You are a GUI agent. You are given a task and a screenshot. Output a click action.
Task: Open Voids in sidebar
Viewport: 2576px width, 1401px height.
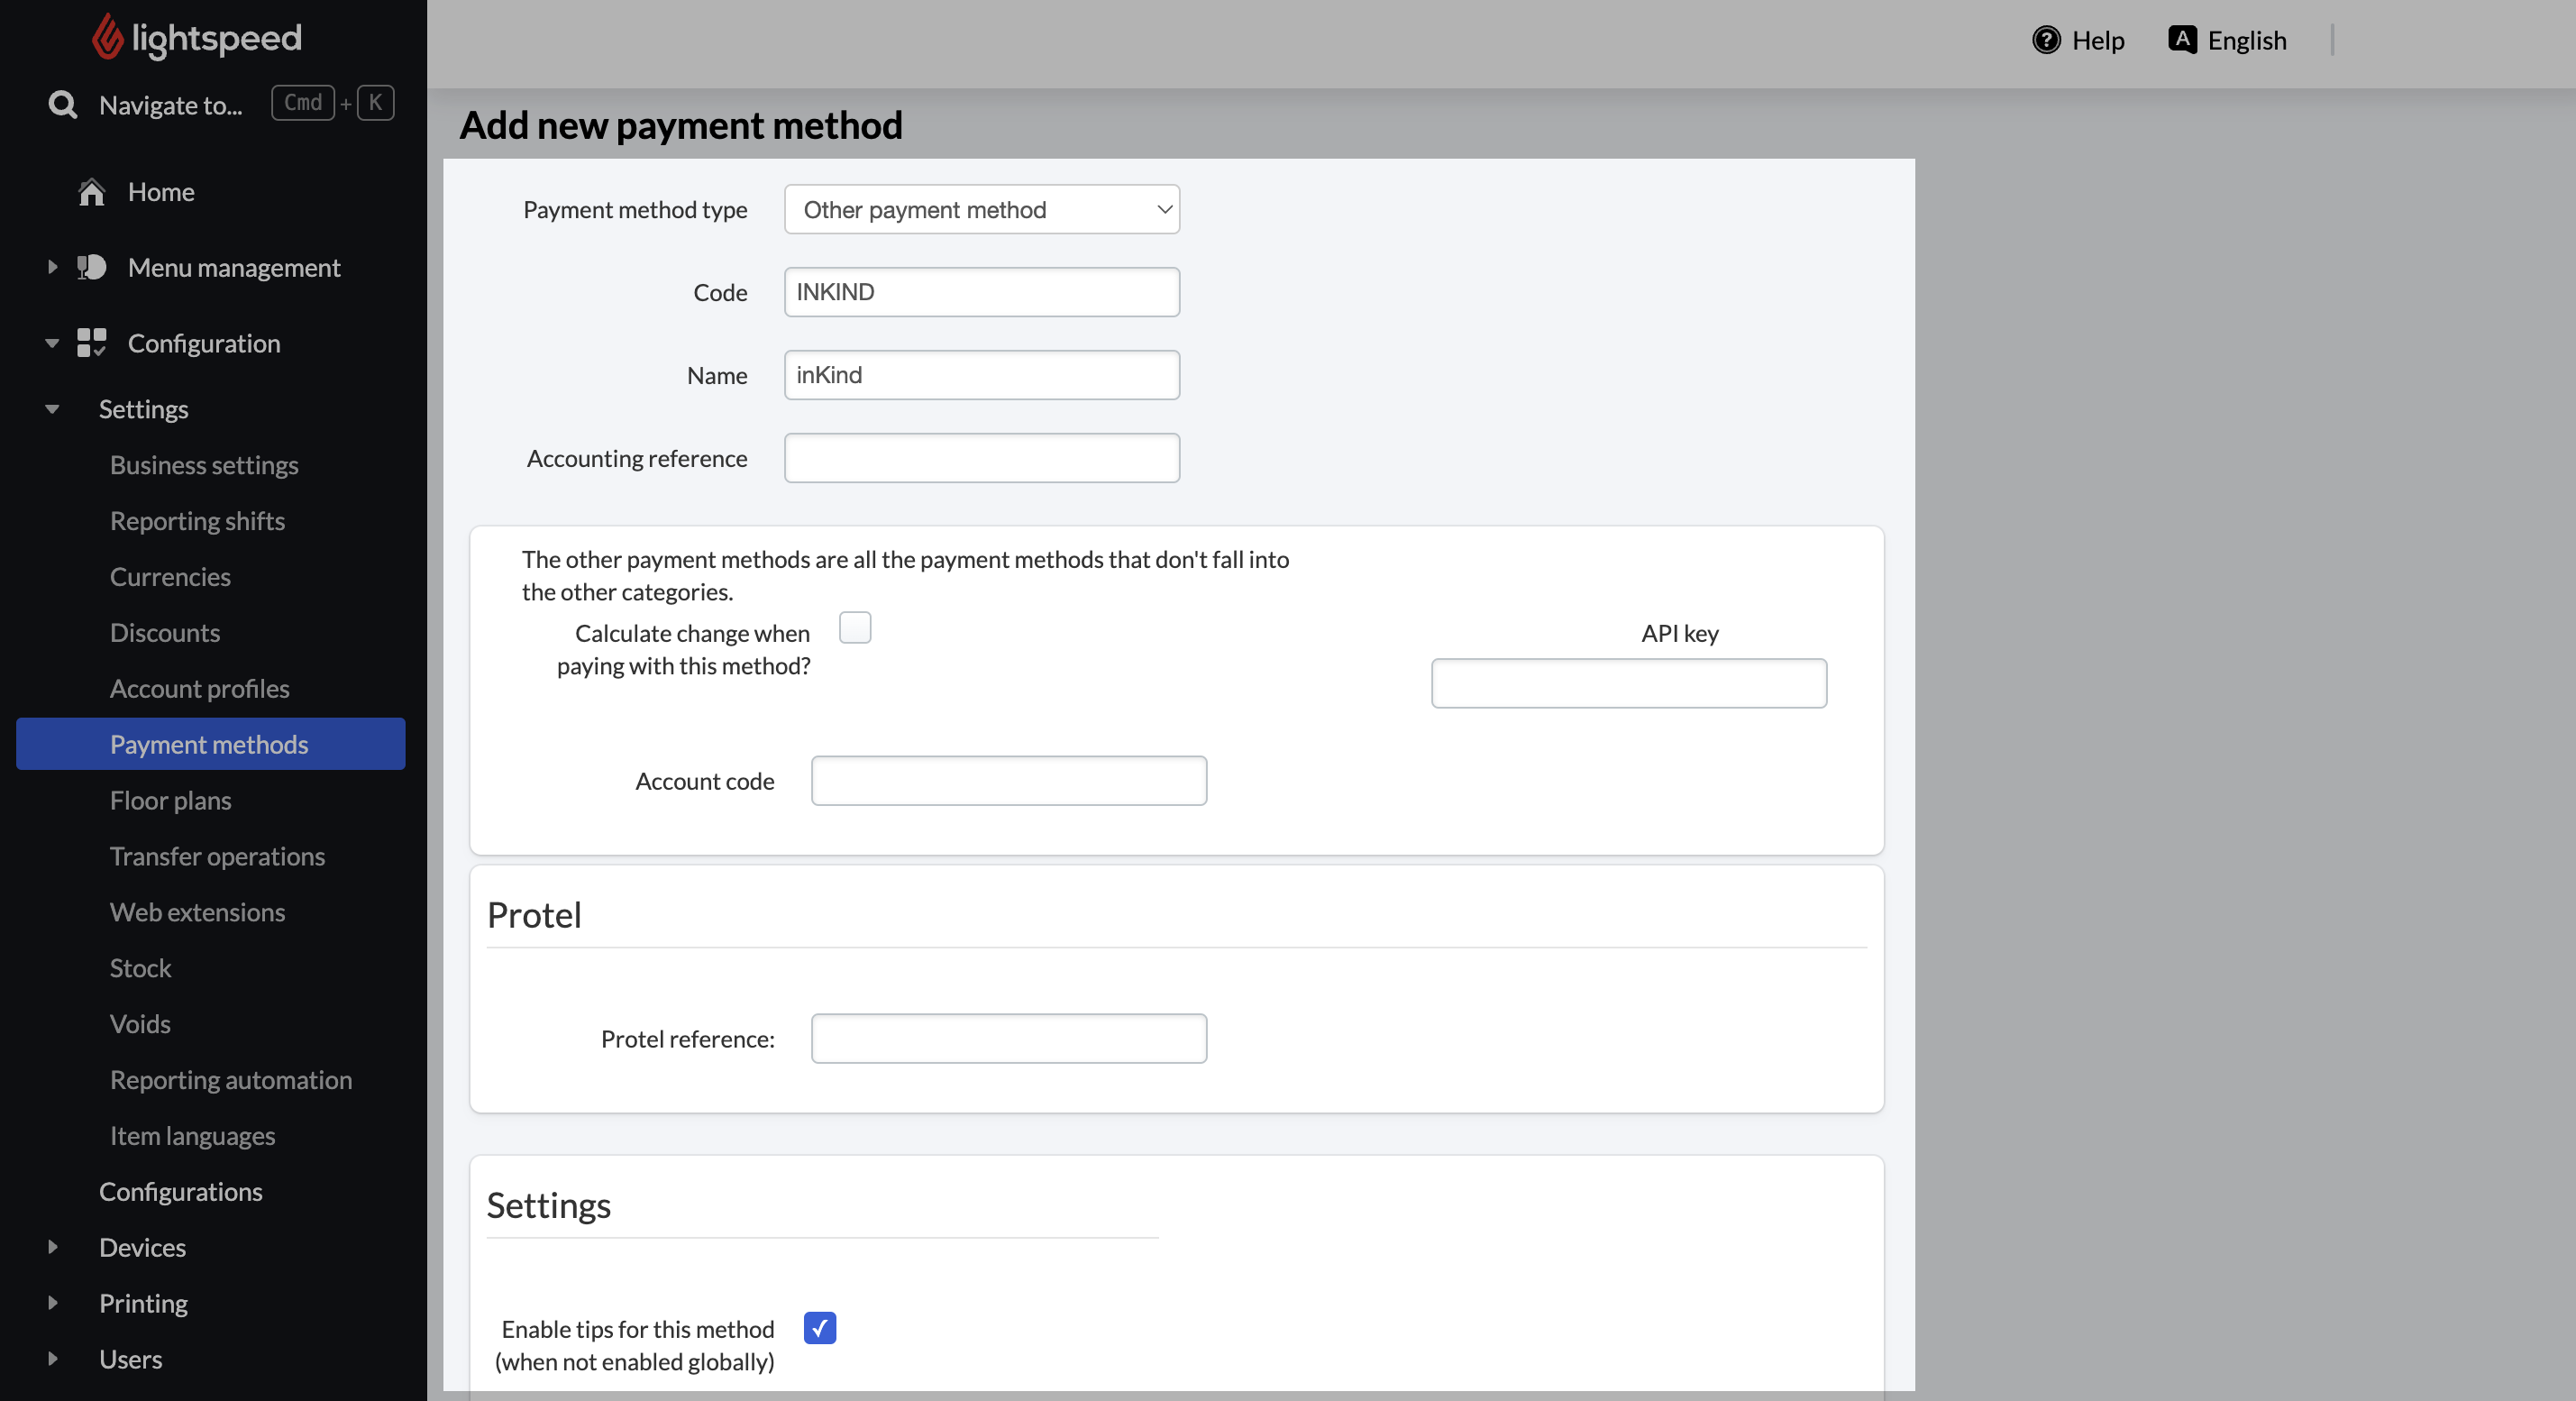pos(140,1024)
